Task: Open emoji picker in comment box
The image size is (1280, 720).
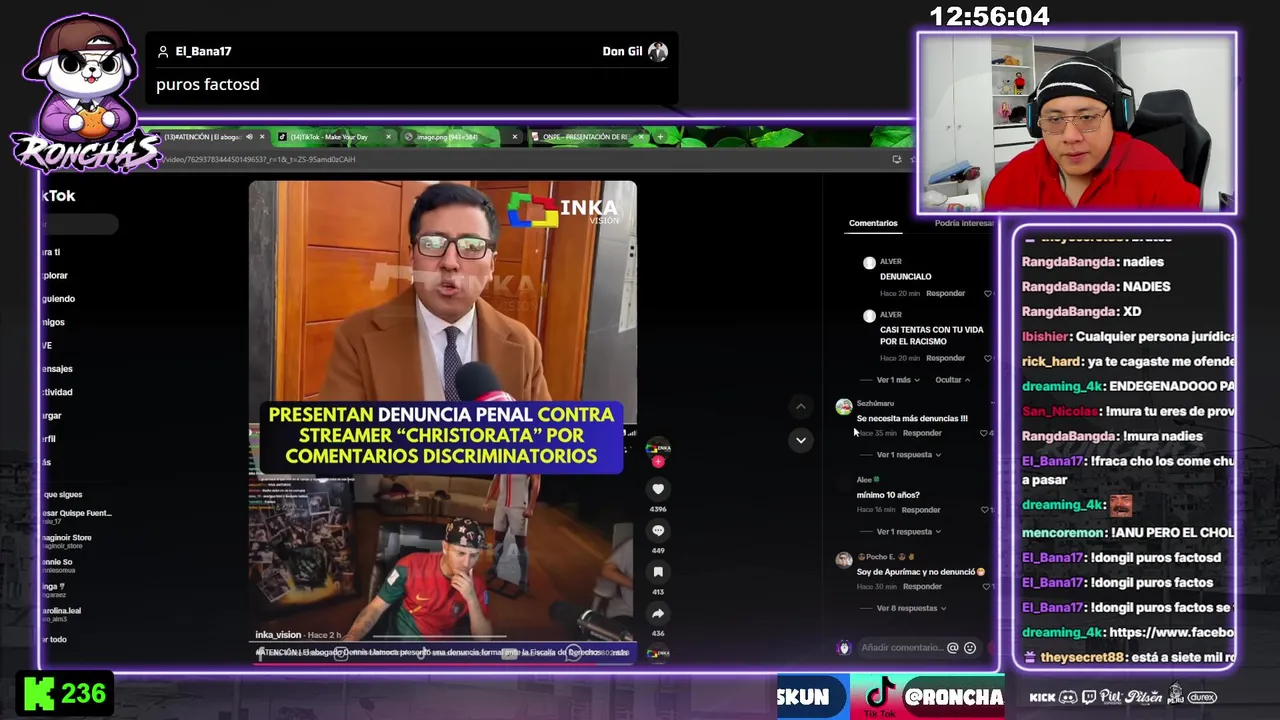Action: click(969, 648)
